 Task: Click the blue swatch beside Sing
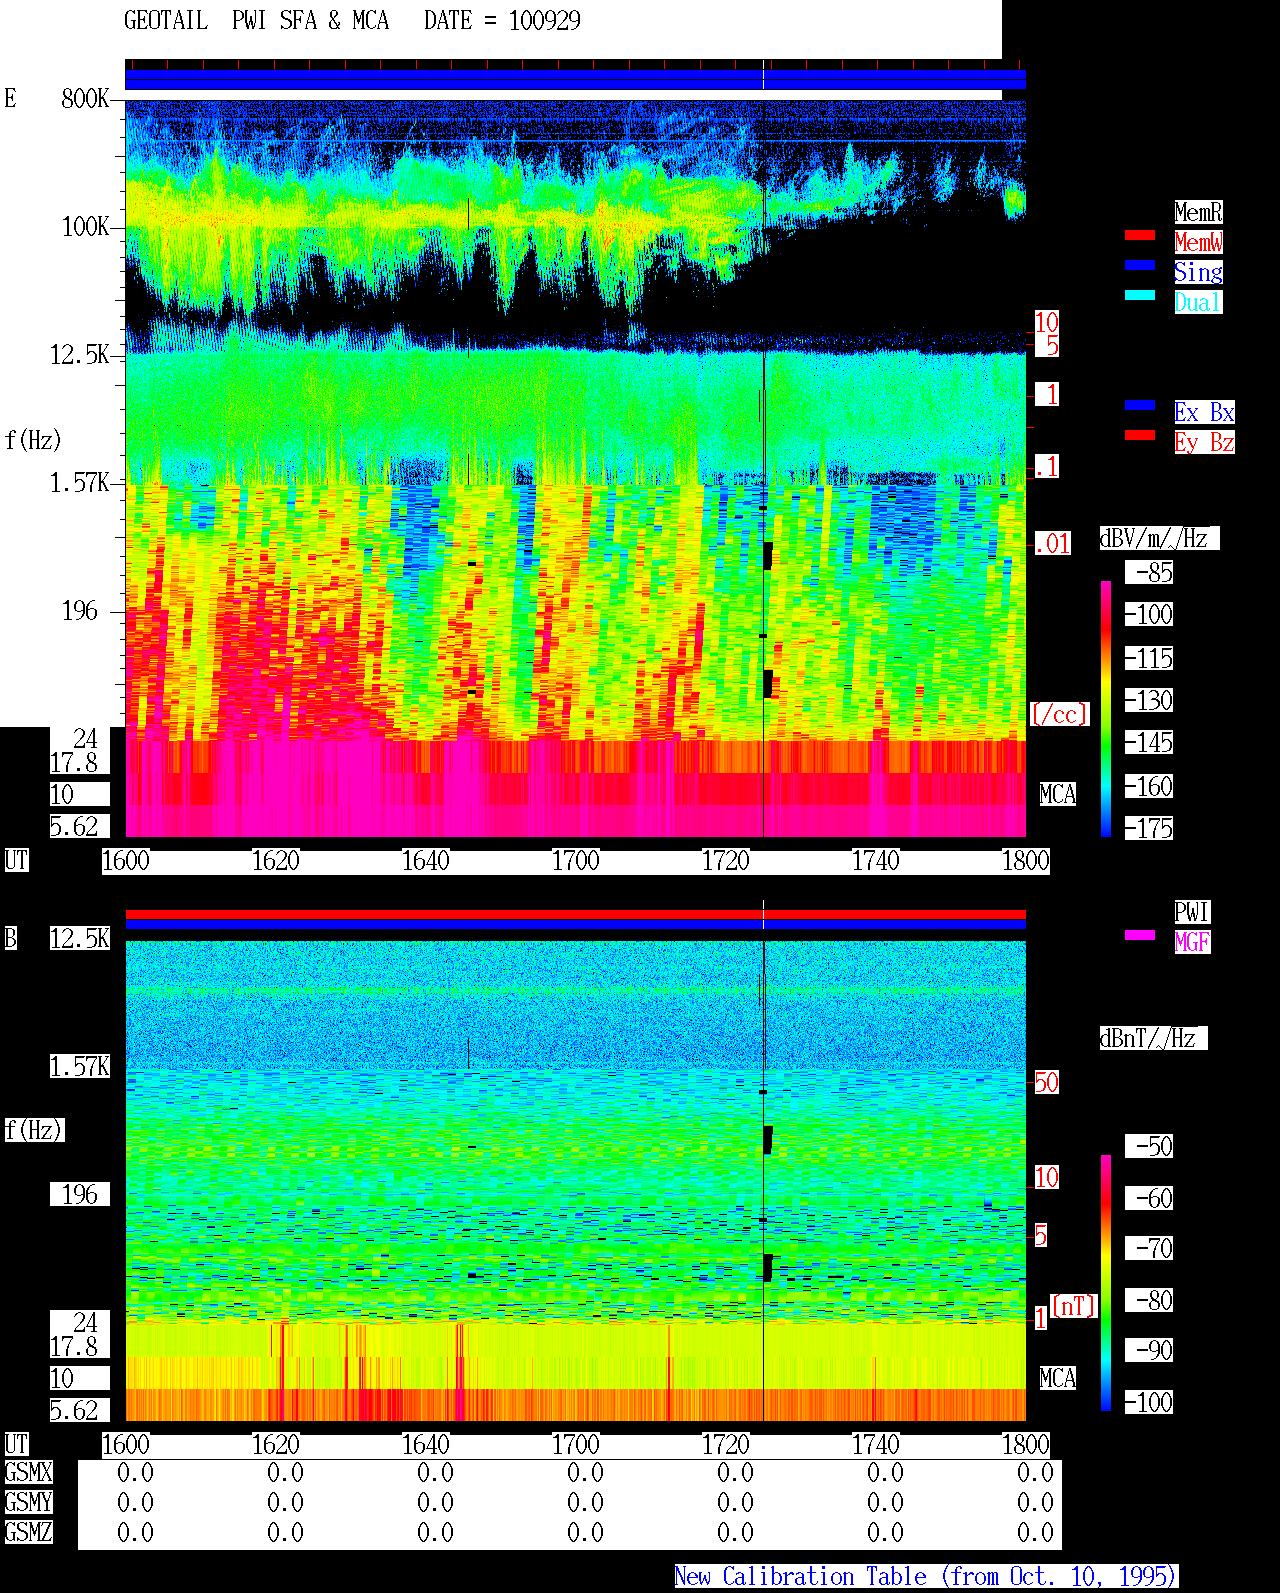[x=1140, y=265]
